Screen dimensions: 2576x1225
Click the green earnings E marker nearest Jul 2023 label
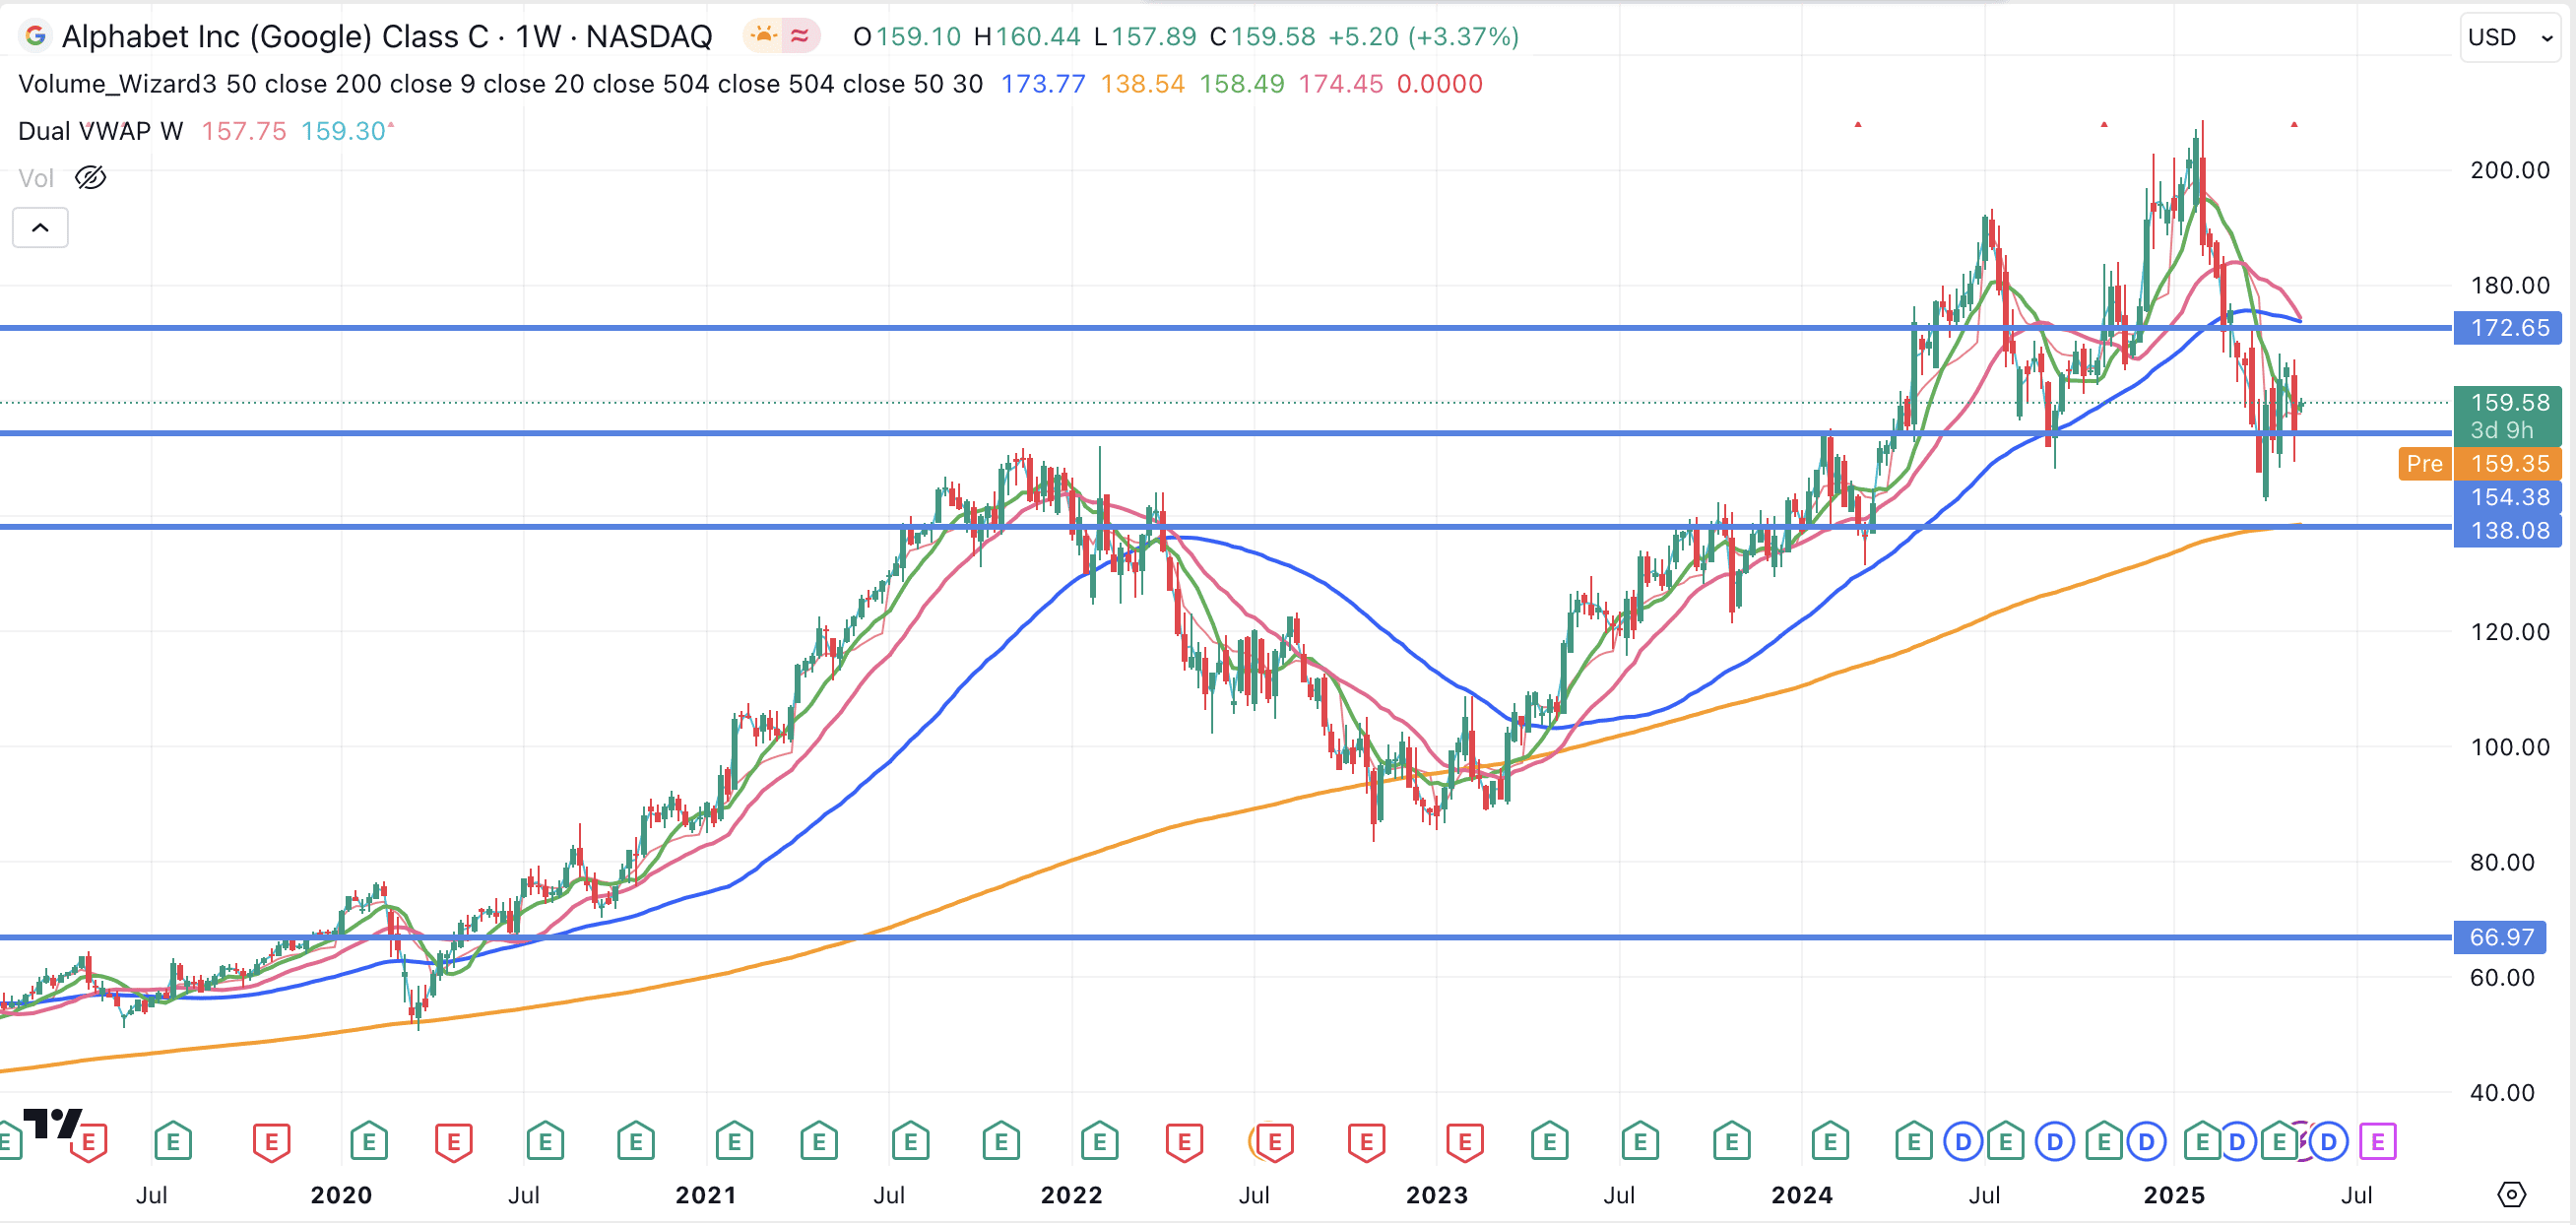click(x=1640, y=1141)
